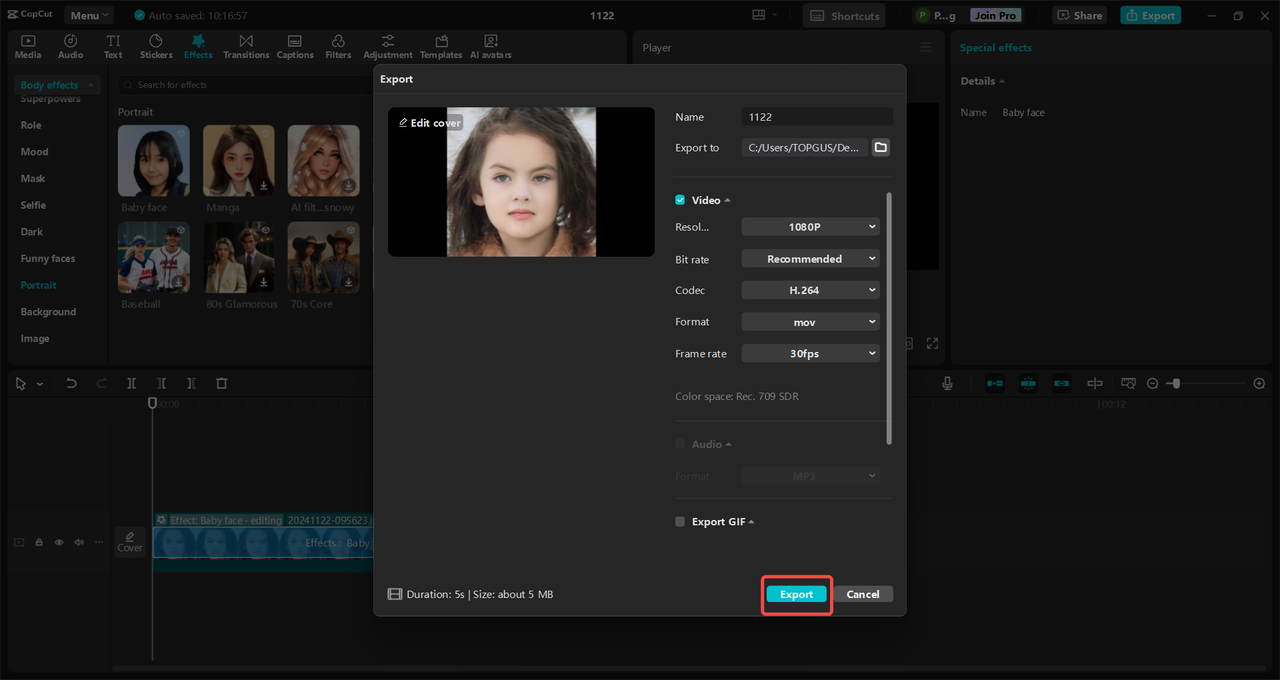Click the export settings vertical scrollbar
Image resolution: width=1280 pixels, height=680 pixels.
889,319
